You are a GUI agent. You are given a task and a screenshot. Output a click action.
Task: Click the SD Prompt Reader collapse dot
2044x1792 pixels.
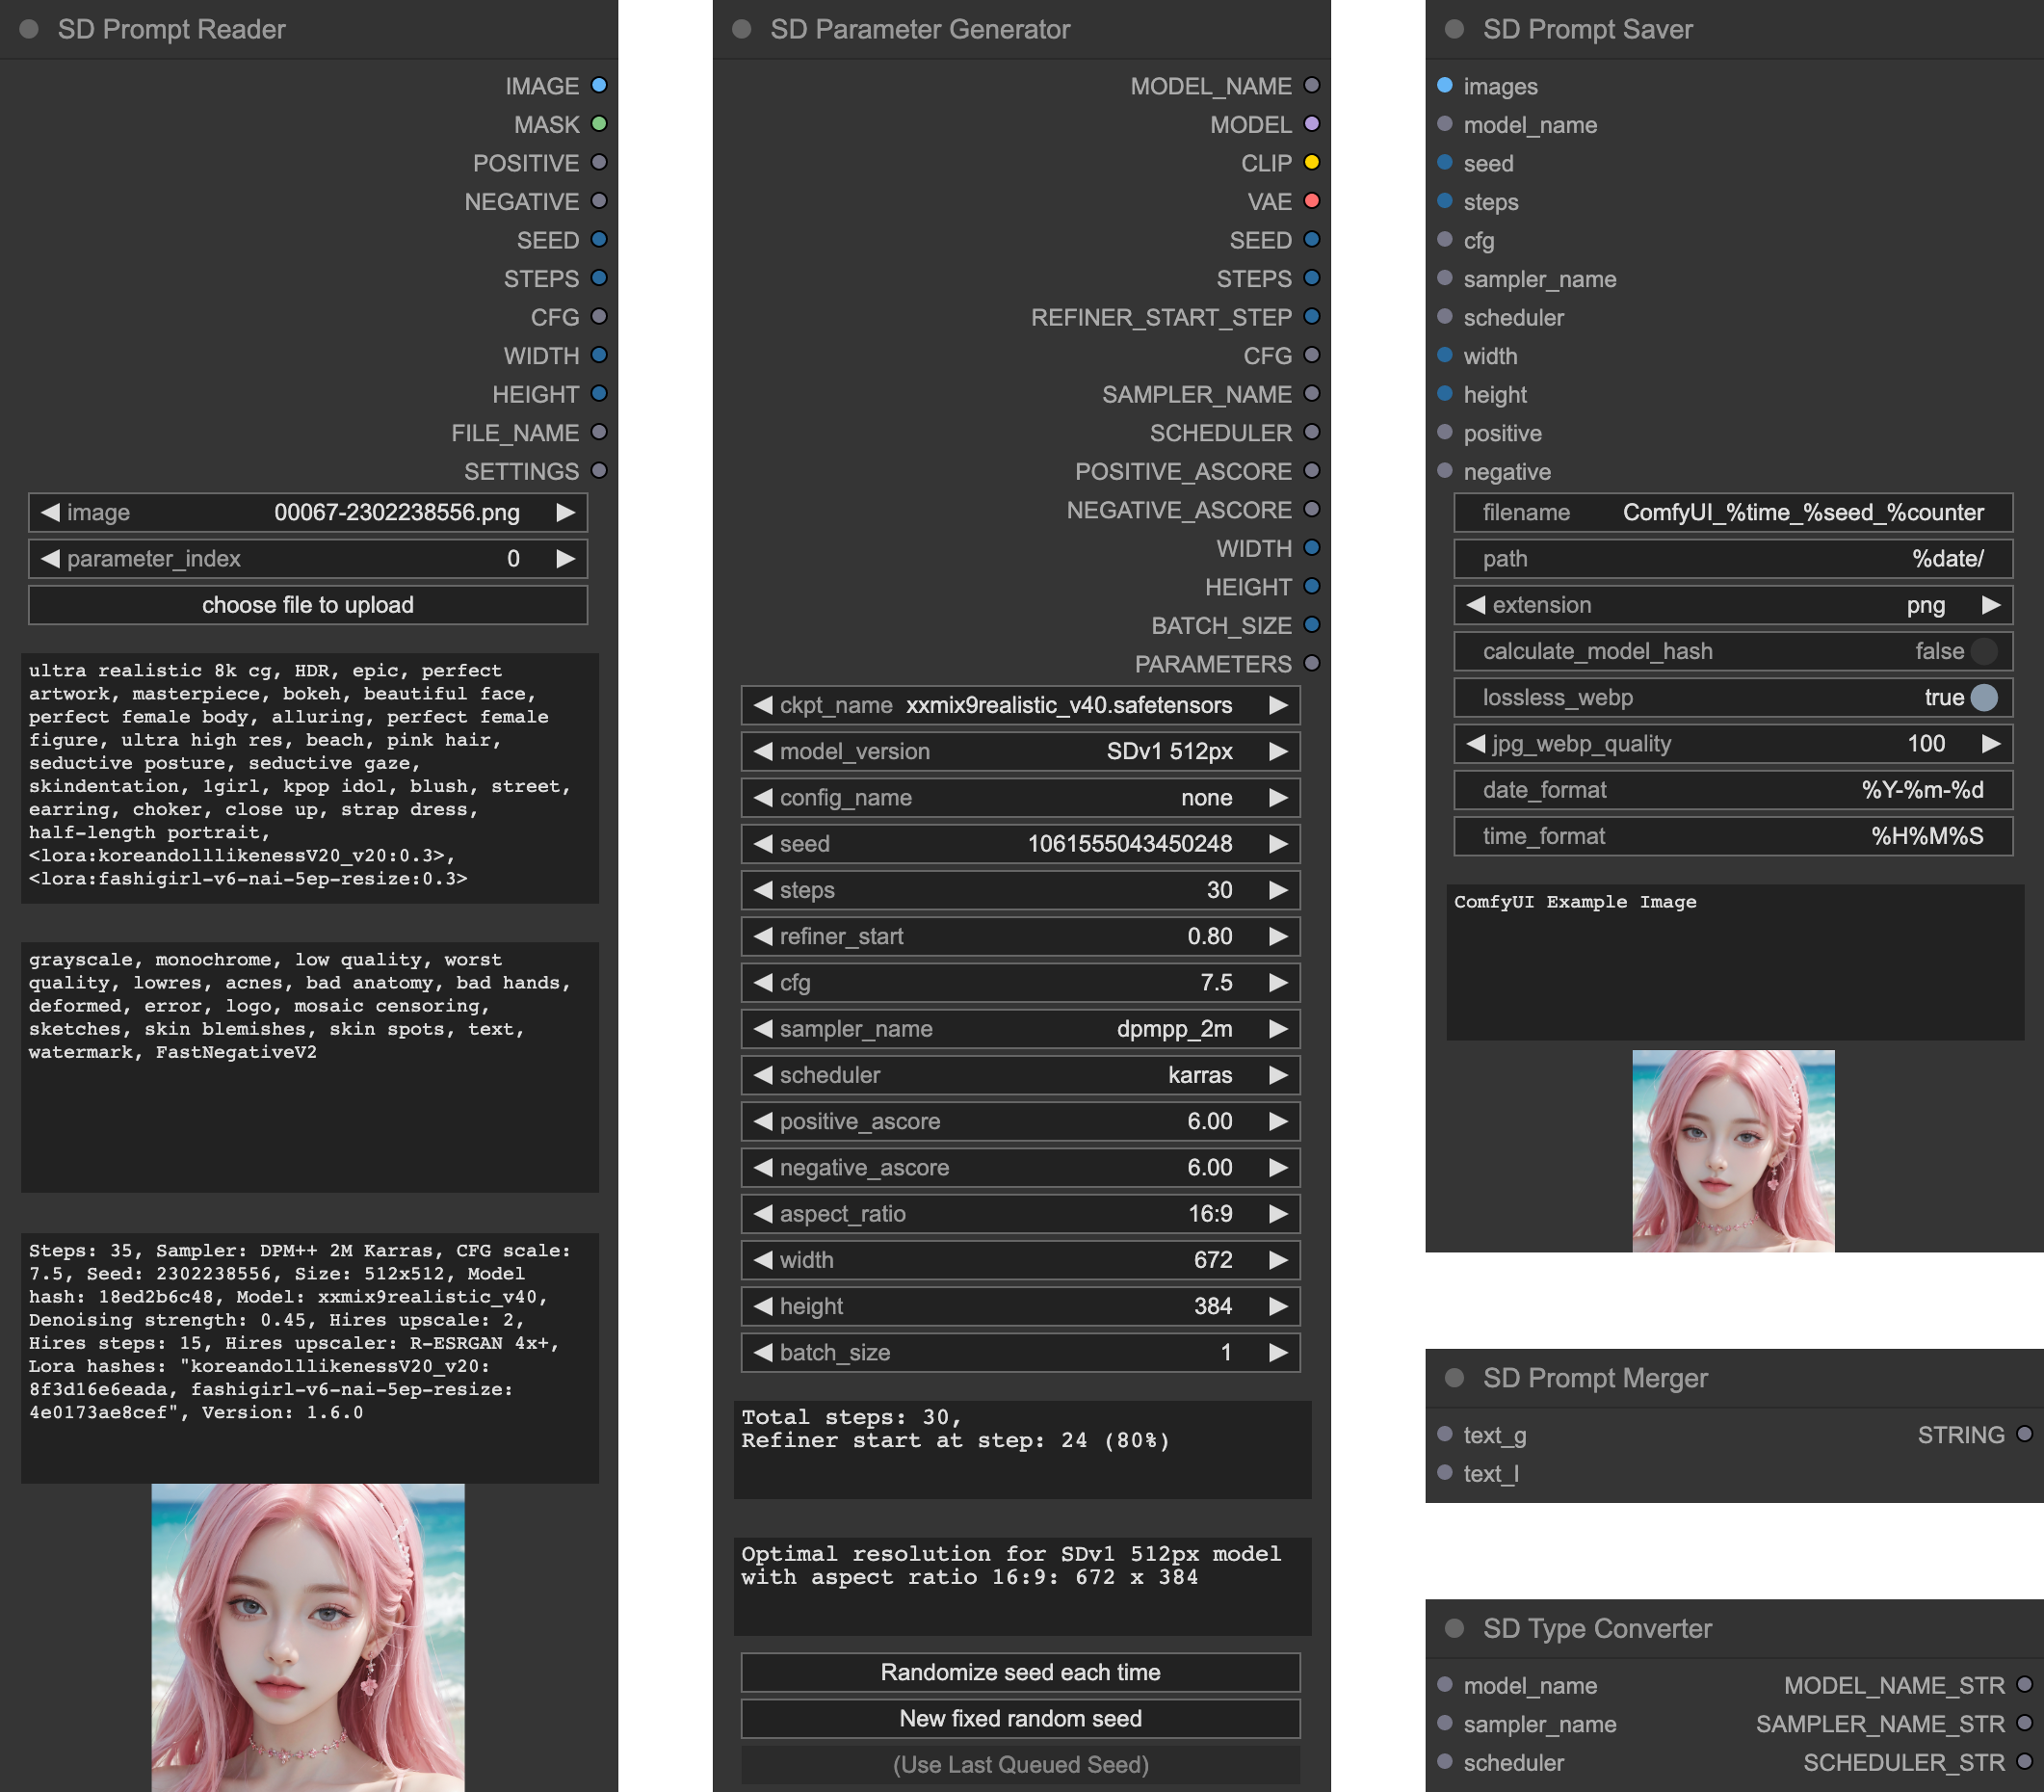click(x=29, y=29)
